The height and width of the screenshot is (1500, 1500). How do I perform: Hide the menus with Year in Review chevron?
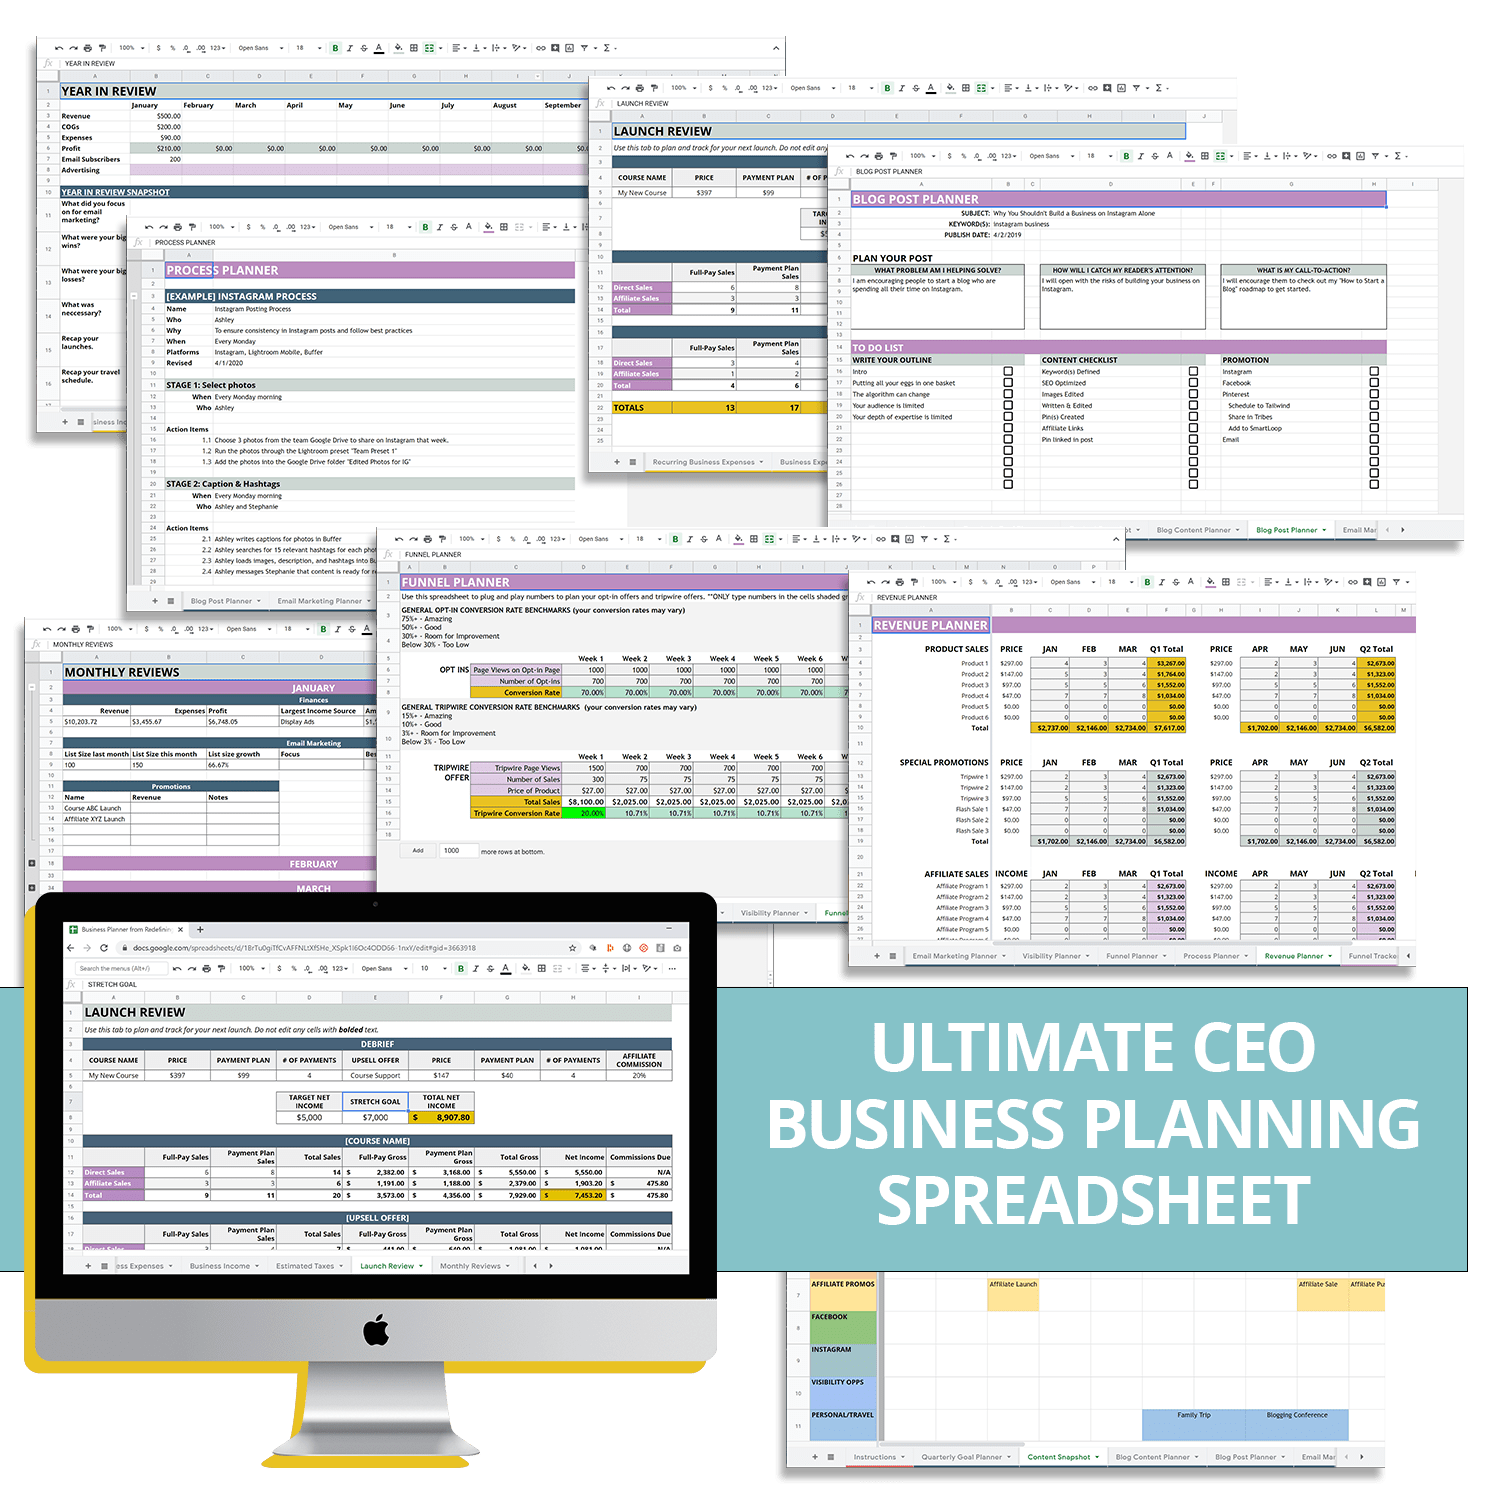[775, 47]
